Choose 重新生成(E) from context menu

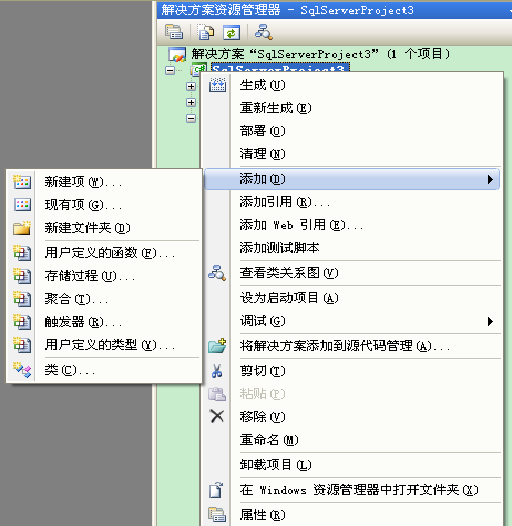(x=352, y=108)
